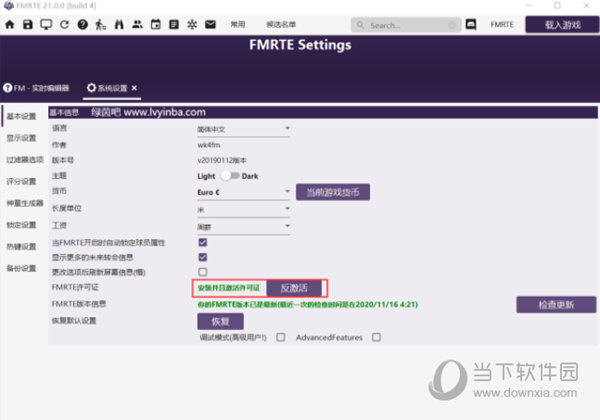Click the monitor screen icon
This screenshot has width=600, height=420.
(x=46, y=25)
